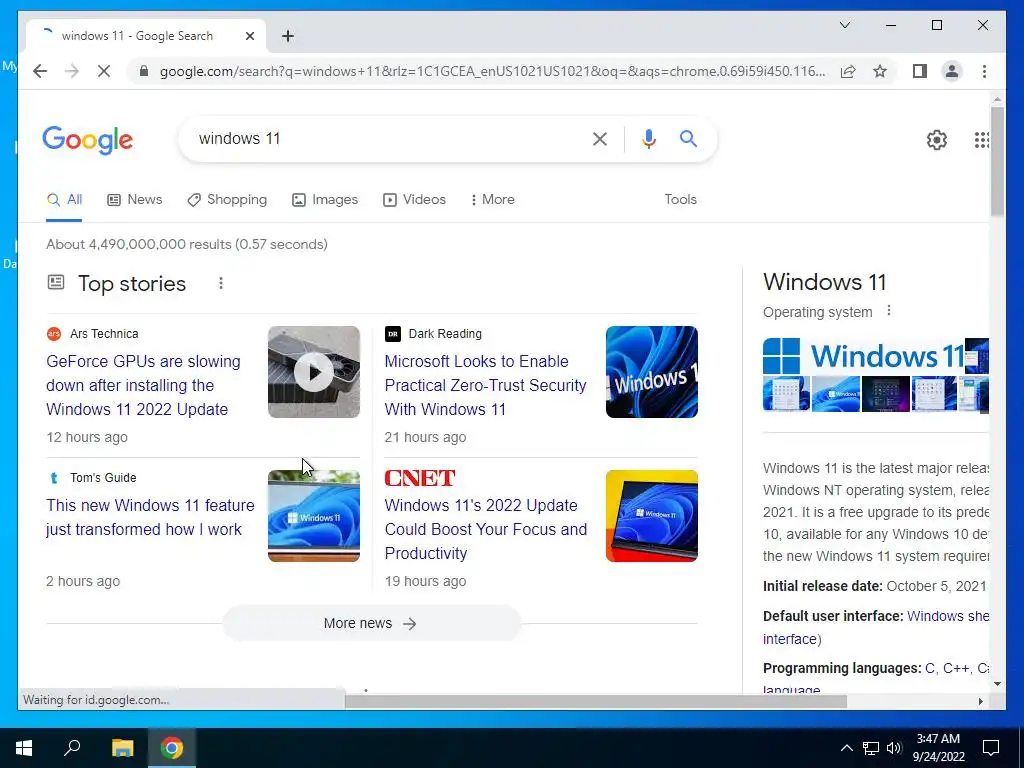Switch to the Shopping tab
This screenshot has width=1024, height=768.
click(227, 200)
